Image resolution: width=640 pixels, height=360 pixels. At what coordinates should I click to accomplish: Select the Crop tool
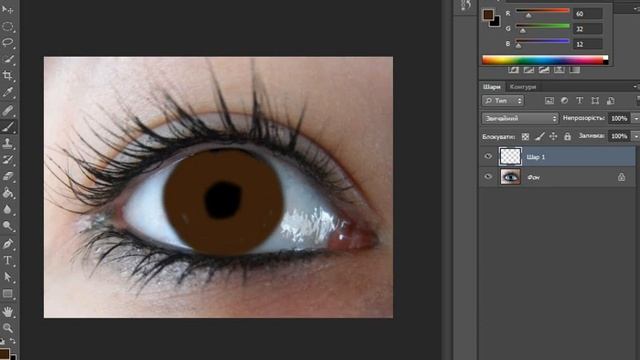7,75
